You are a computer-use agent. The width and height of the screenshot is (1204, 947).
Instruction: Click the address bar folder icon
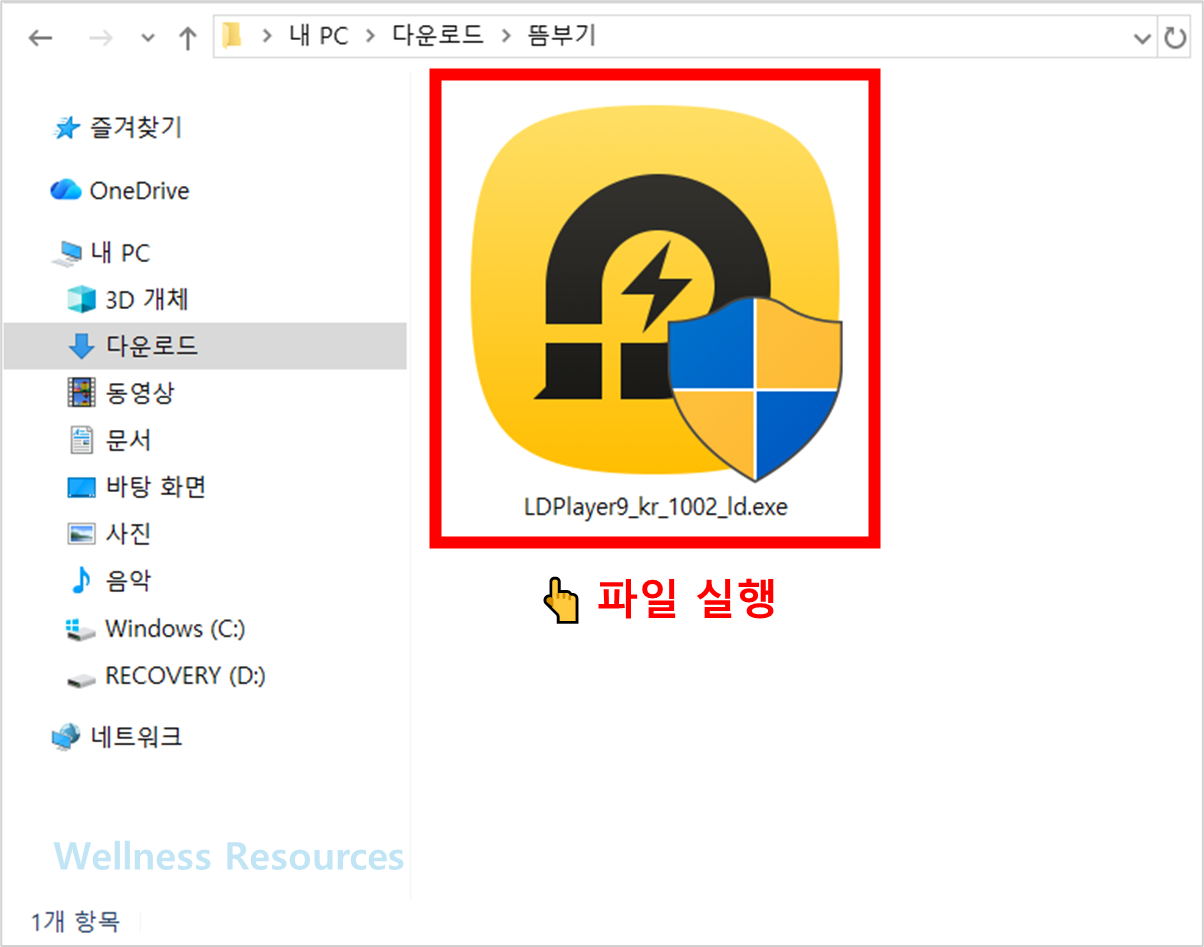tap(232, 37)
